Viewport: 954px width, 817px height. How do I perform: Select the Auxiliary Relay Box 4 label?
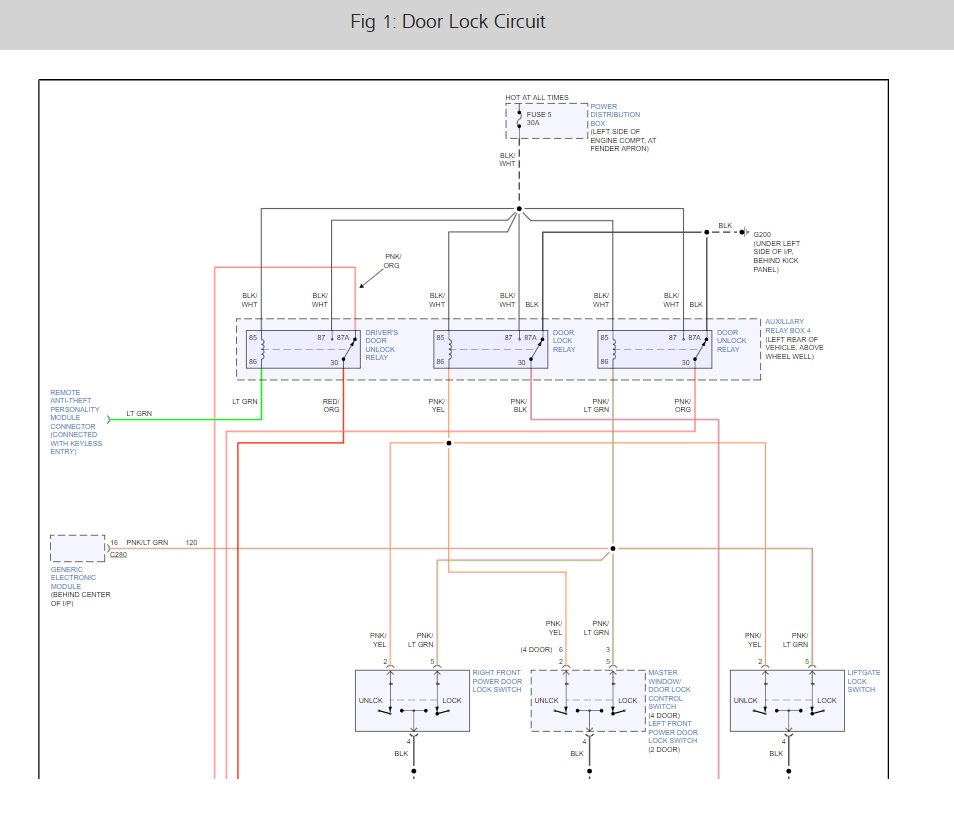787,326
